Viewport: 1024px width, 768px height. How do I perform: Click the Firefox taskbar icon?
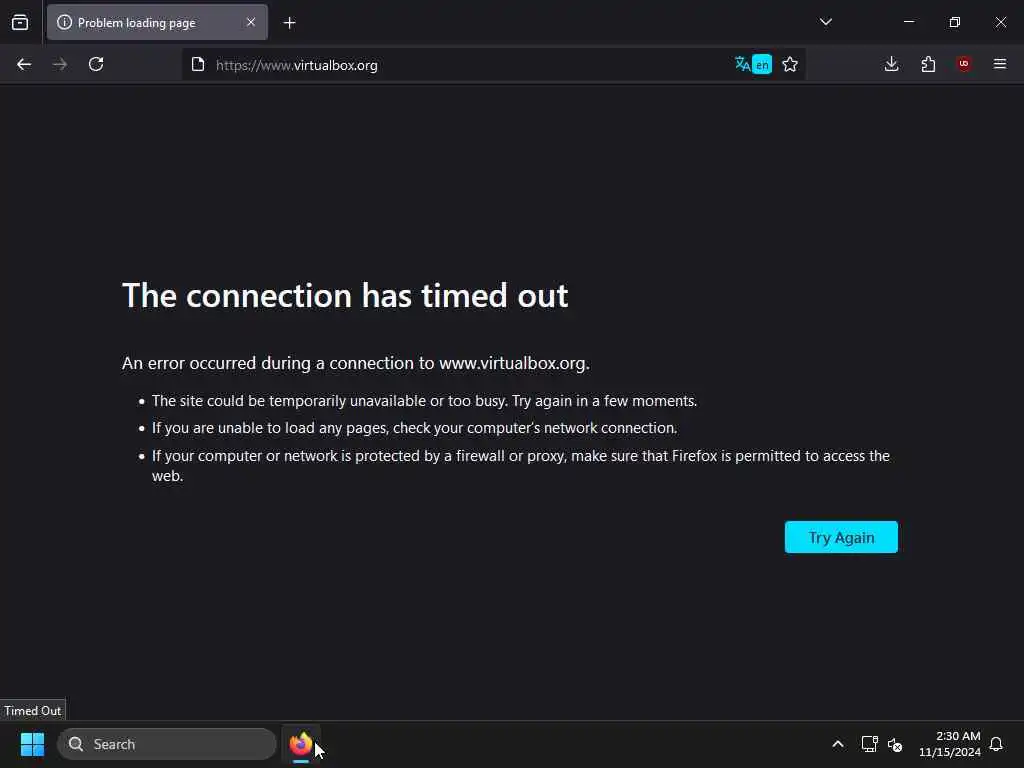pos(300,744)
